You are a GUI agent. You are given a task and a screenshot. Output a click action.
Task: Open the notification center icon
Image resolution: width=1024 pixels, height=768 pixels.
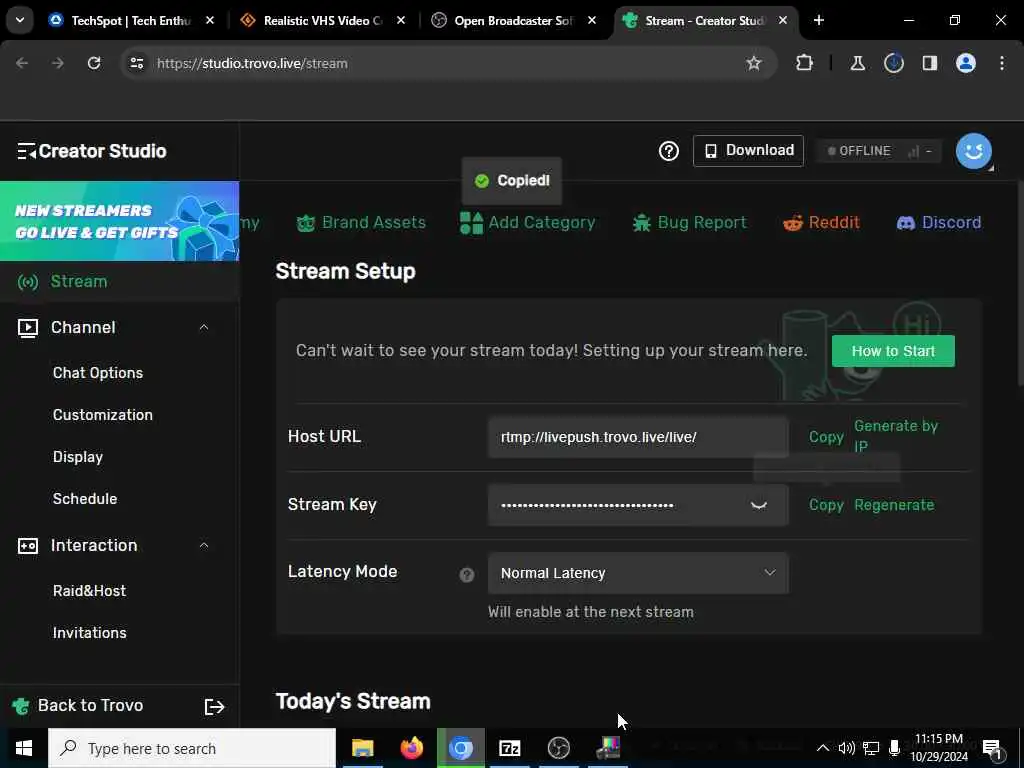point(993,749)
